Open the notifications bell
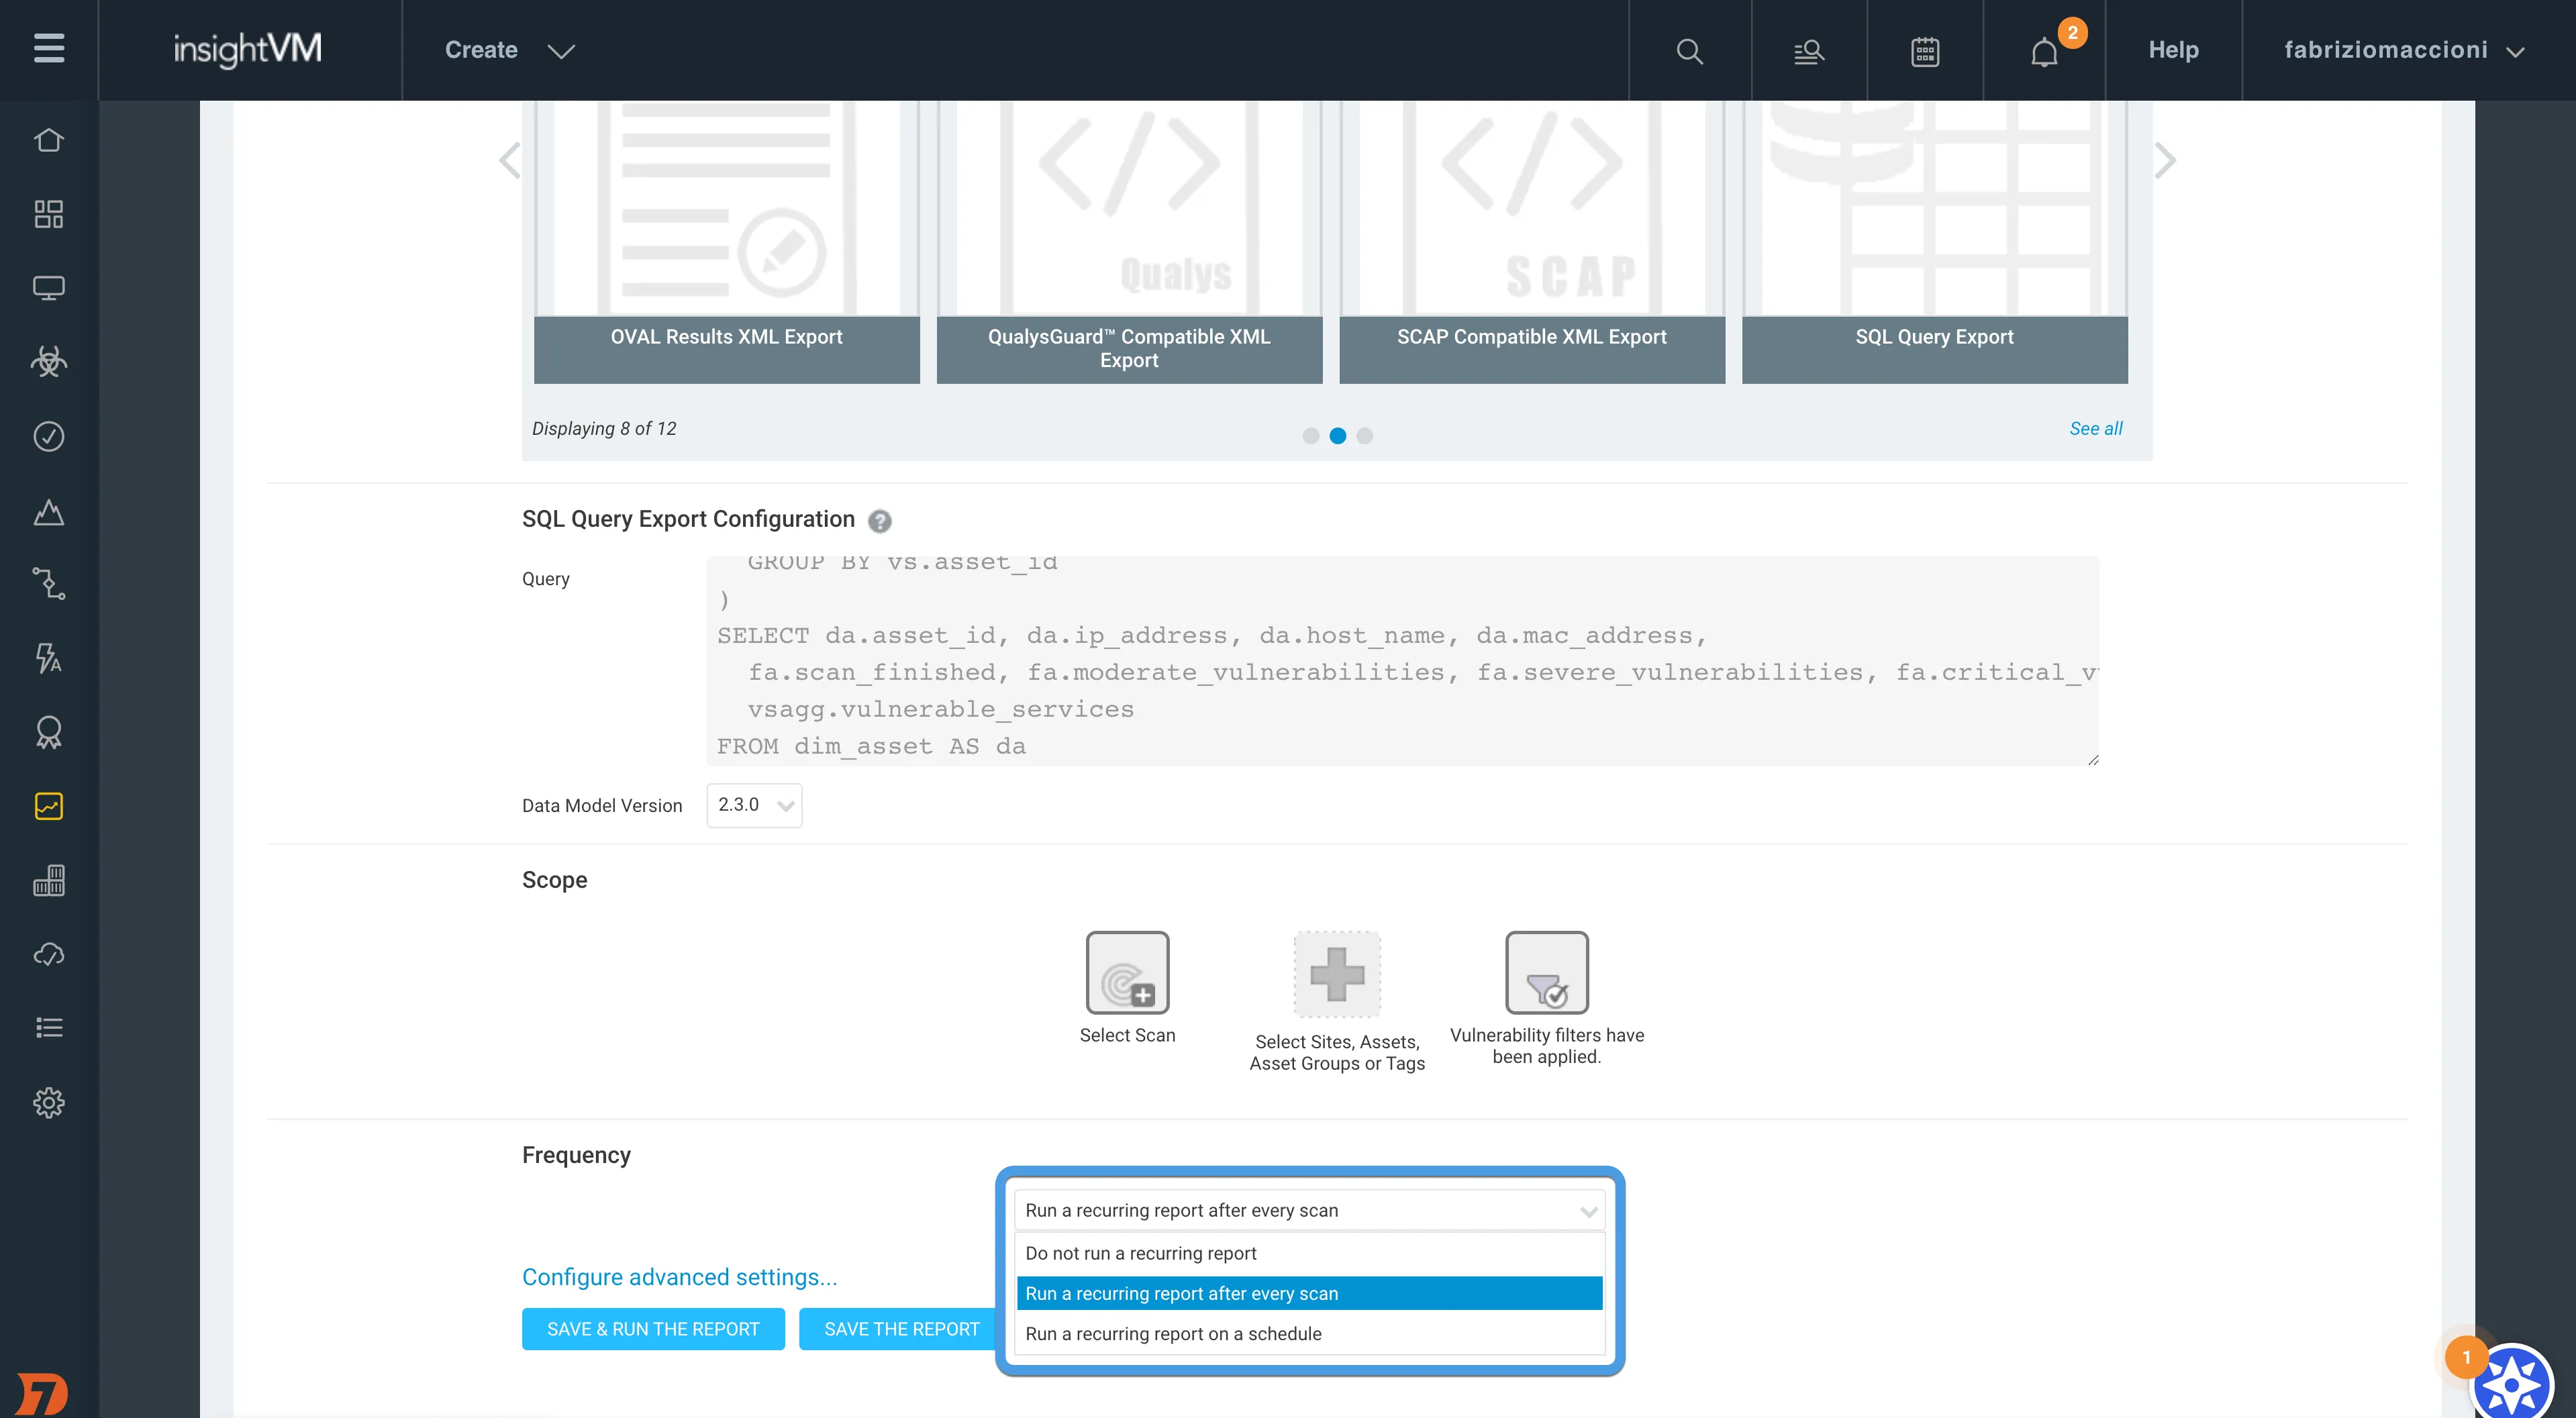This screenshot has width=2576, height=1418. (x=2044, y=51)
